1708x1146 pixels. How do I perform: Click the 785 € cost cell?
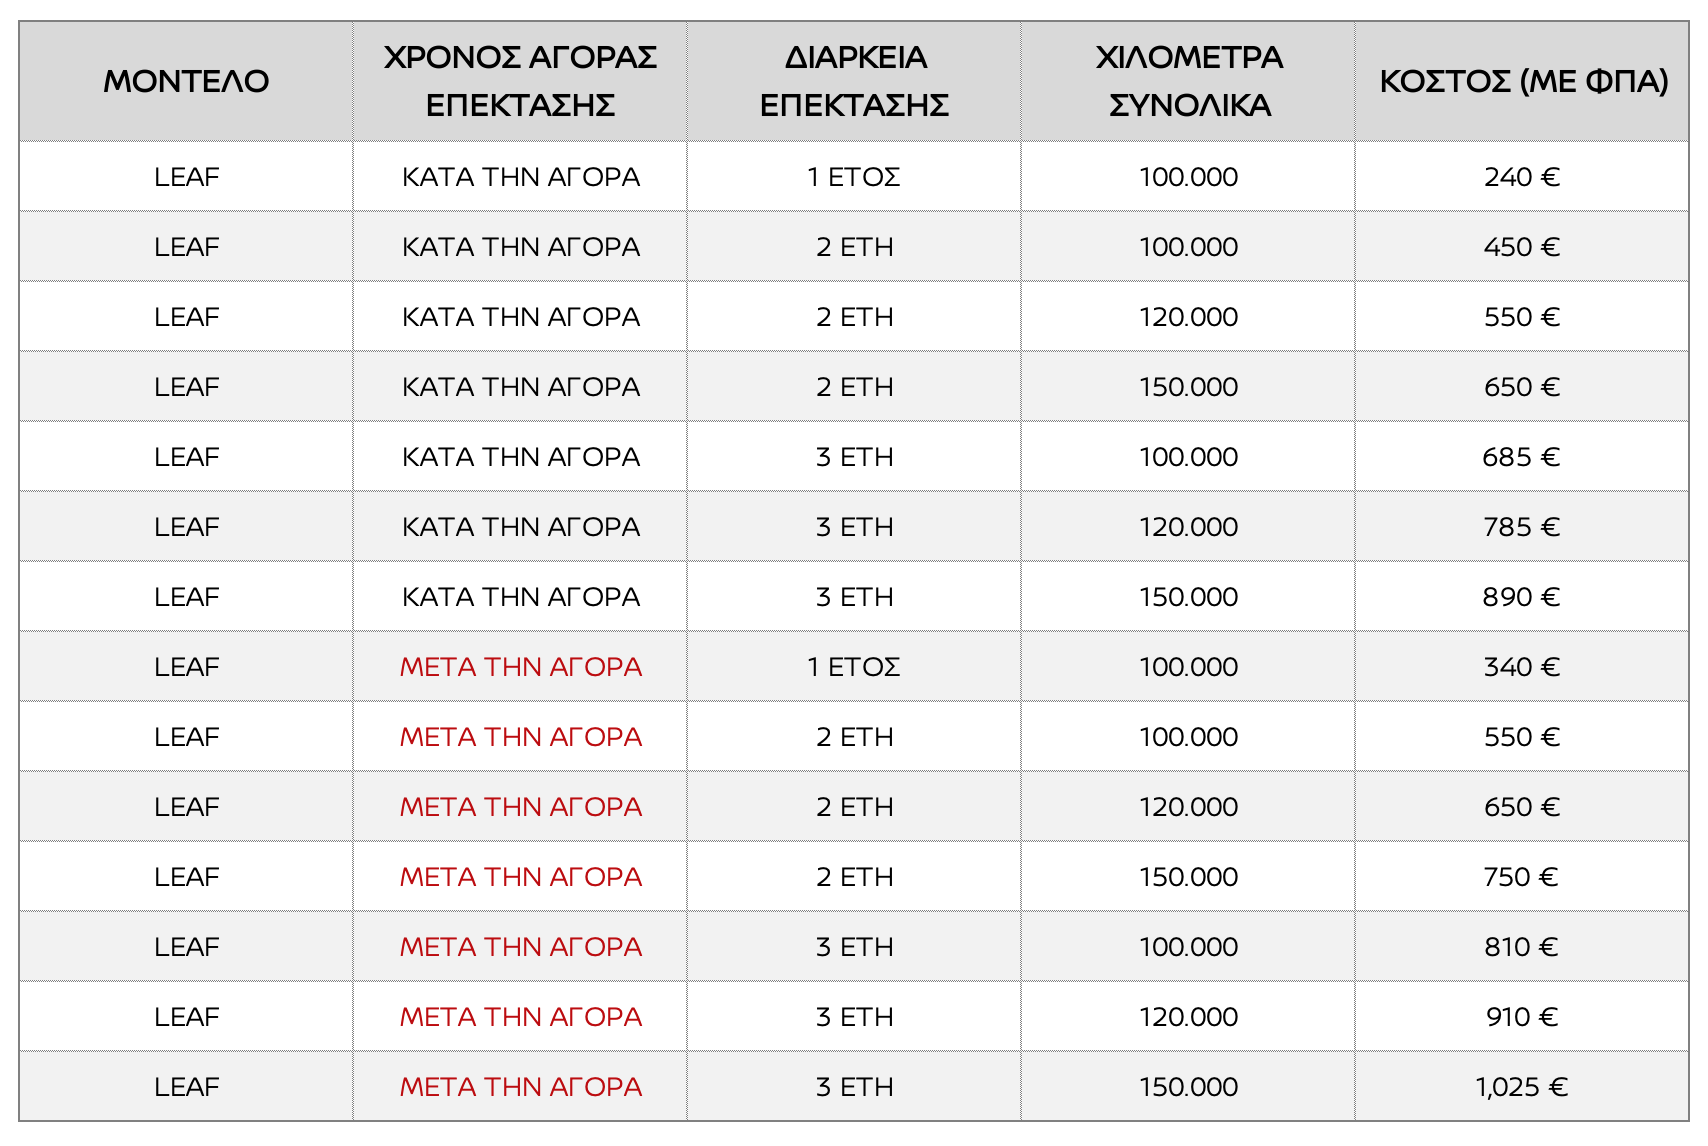(1522, 527)
